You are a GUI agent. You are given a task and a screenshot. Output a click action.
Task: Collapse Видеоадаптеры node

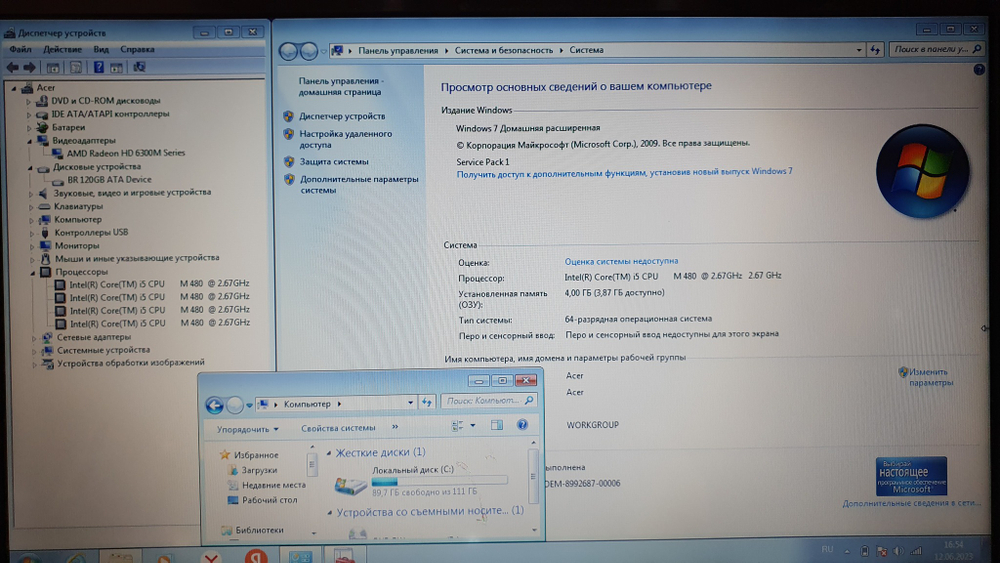click(29, 141)
